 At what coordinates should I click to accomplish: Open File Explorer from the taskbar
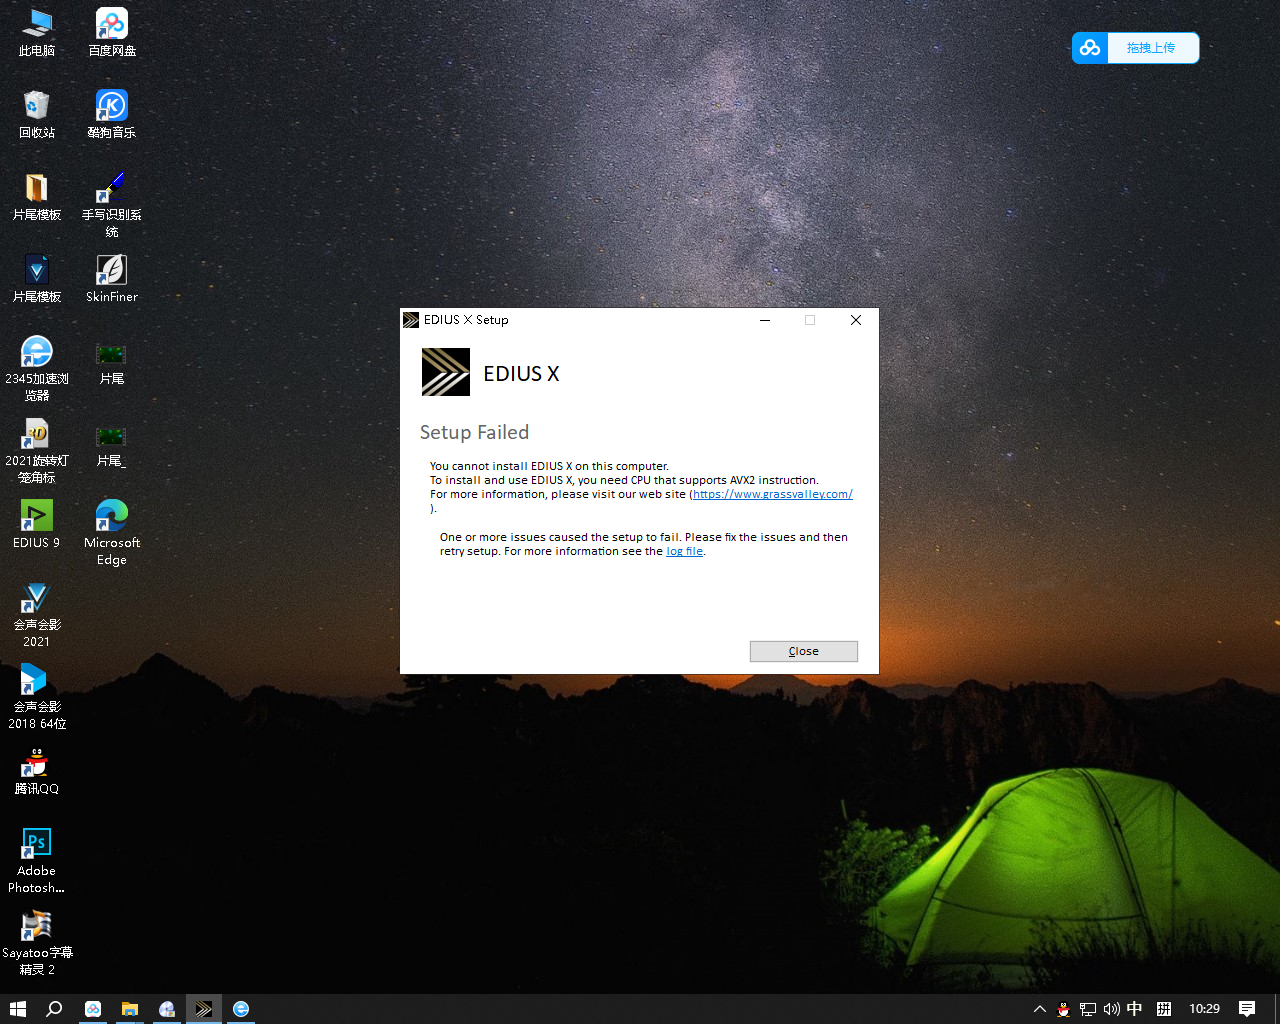point(130,1009)
